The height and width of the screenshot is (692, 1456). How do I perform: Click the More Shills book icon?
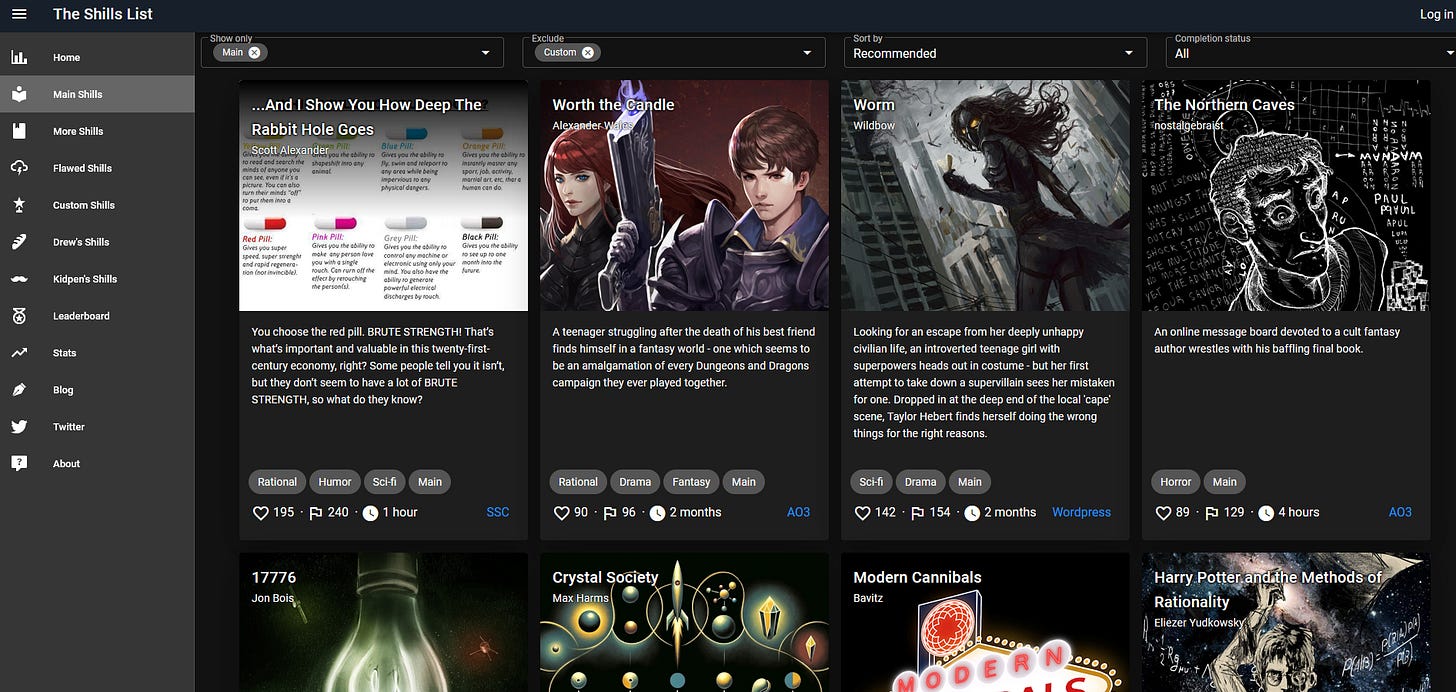tap(19, 131)
